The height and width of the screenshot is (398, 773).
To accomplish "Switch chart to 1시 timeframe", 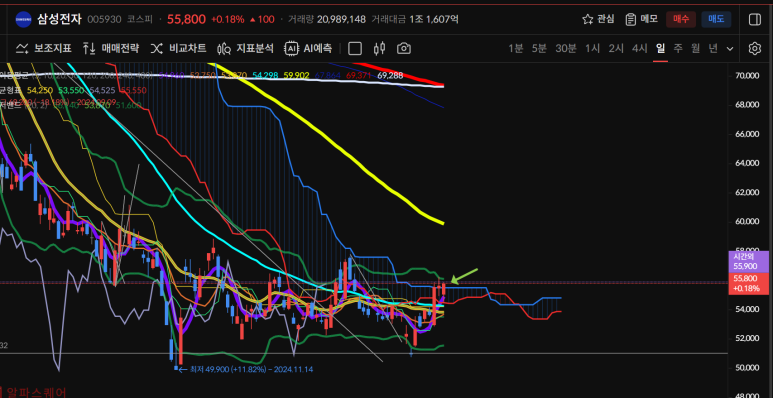I will (x=593, y=48).
